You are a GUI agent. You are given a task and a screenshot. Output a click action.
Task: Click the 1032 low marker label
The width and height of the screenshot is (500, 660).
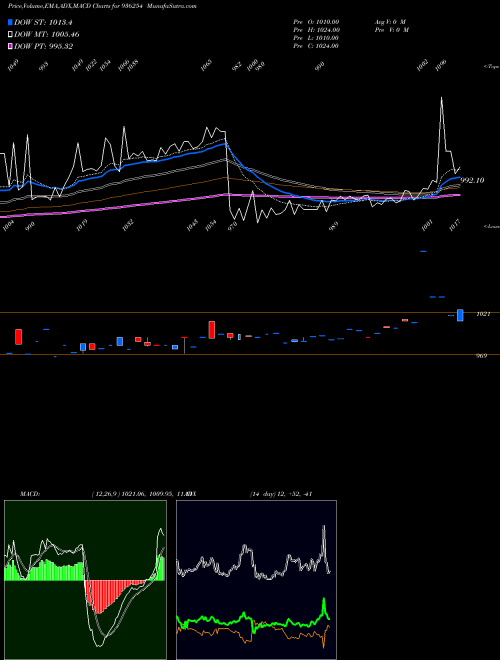tap(128, 225)
